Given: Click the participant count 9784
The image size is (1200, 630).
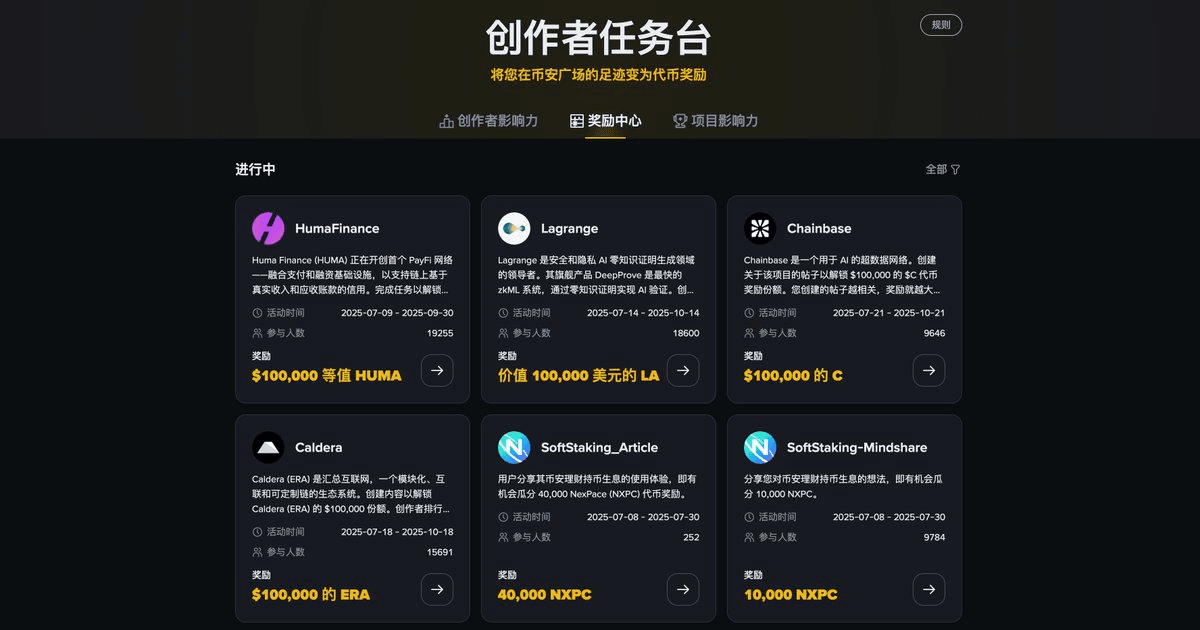Looking at the screenshot, I should [x=934, y=537].
